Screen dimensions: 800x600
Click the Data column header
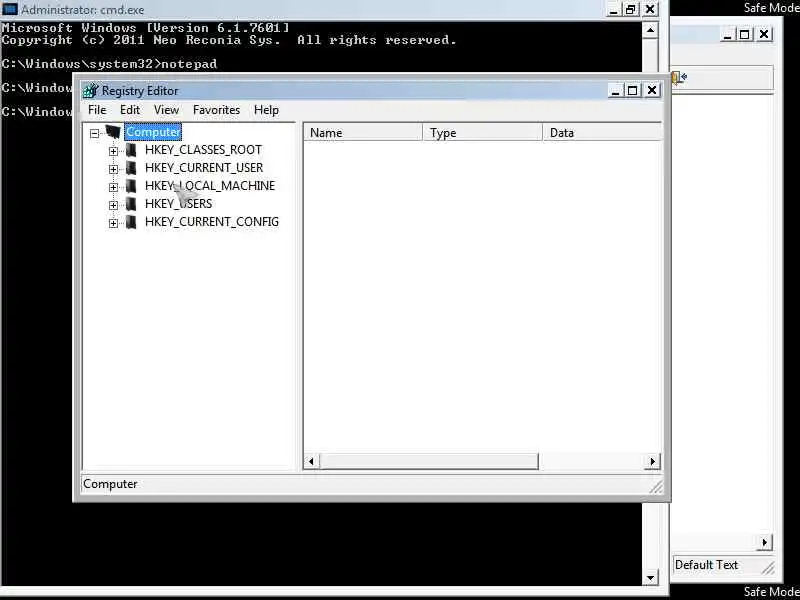603,133
